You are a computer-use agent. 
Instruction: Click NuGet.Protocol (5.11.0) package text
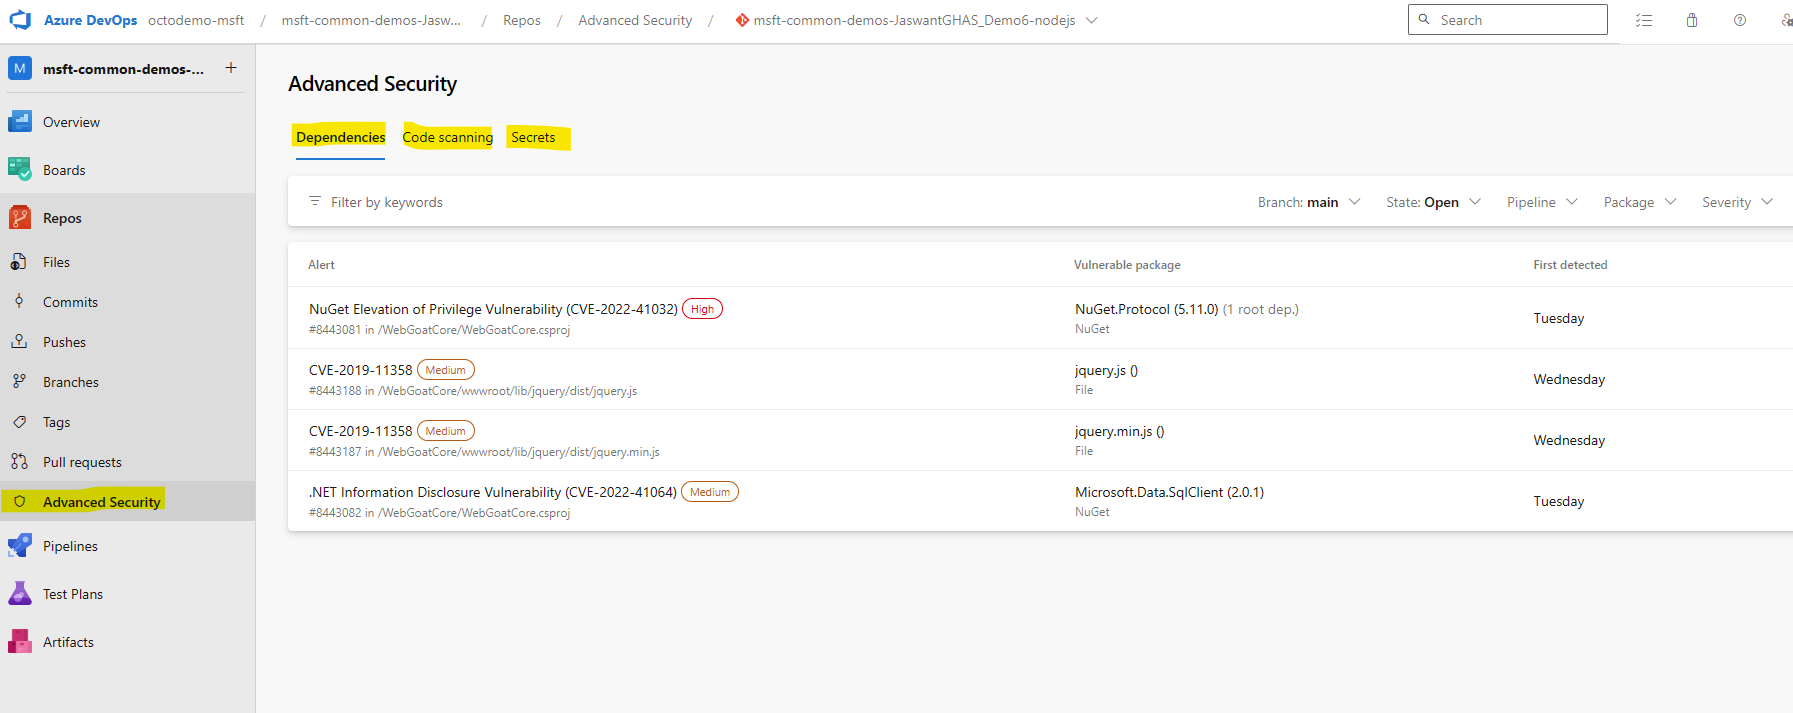coord(1146,309)
